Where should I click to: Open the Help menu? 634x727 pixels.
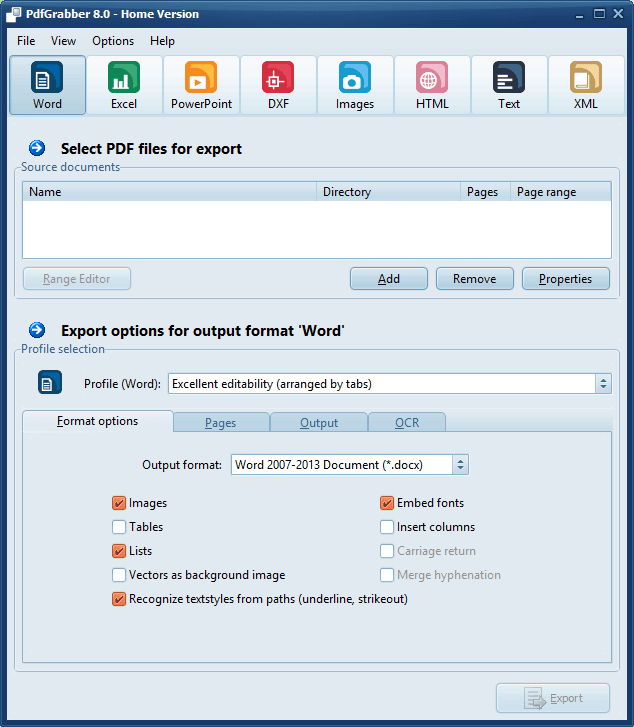[162, 41]
